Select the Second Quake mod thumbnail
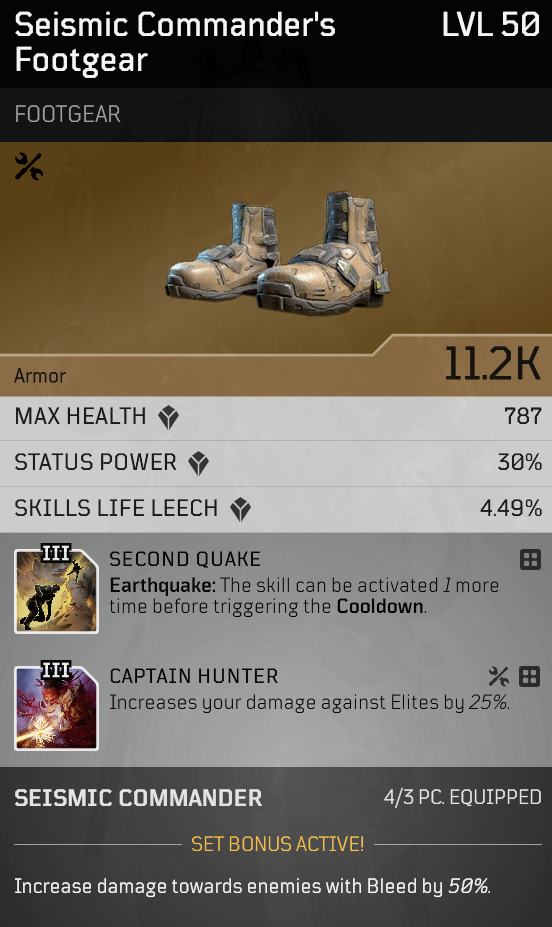Screen dimensions: 552x927 pyautogui.click(x=56, y=589)
